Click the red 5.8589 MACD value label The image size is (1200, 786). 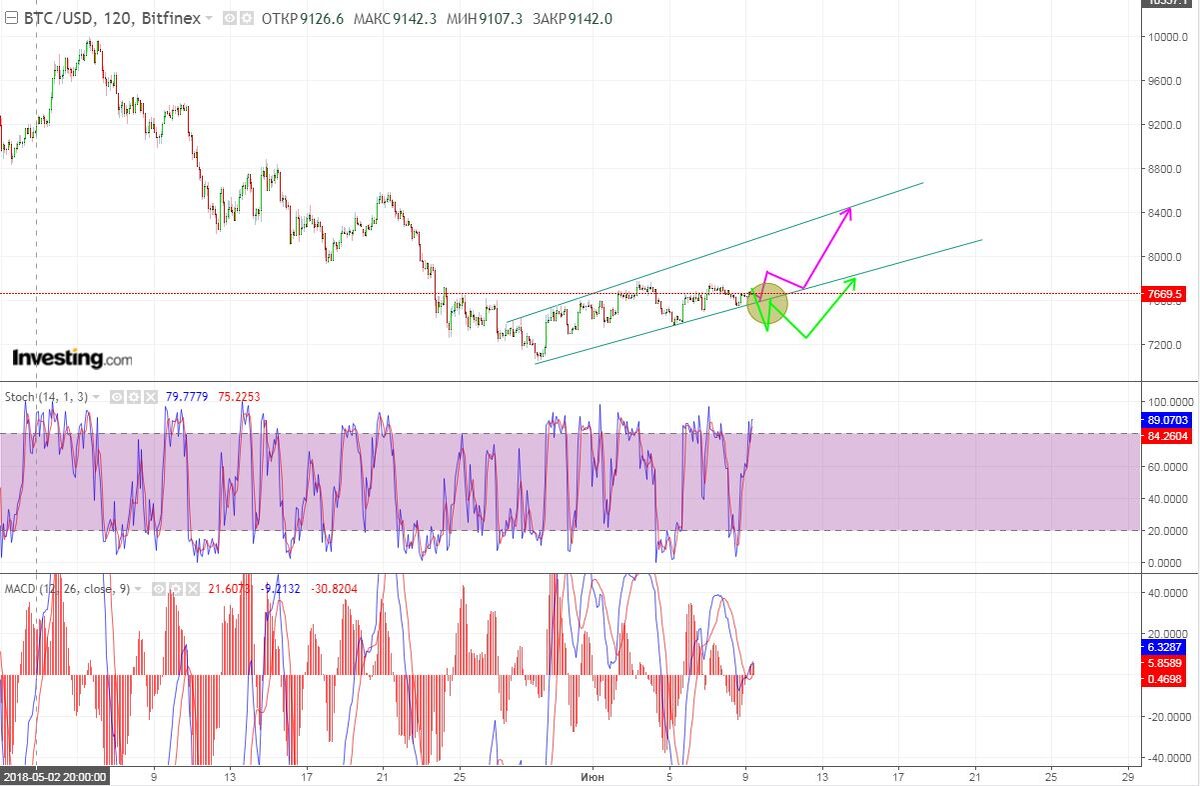tap(1164, 663)
